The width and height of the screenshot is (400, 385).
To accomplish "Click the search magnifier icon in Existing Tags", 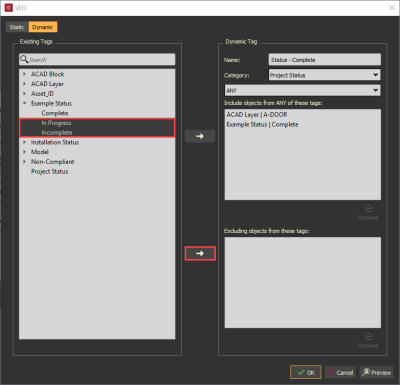I will 24,59.
